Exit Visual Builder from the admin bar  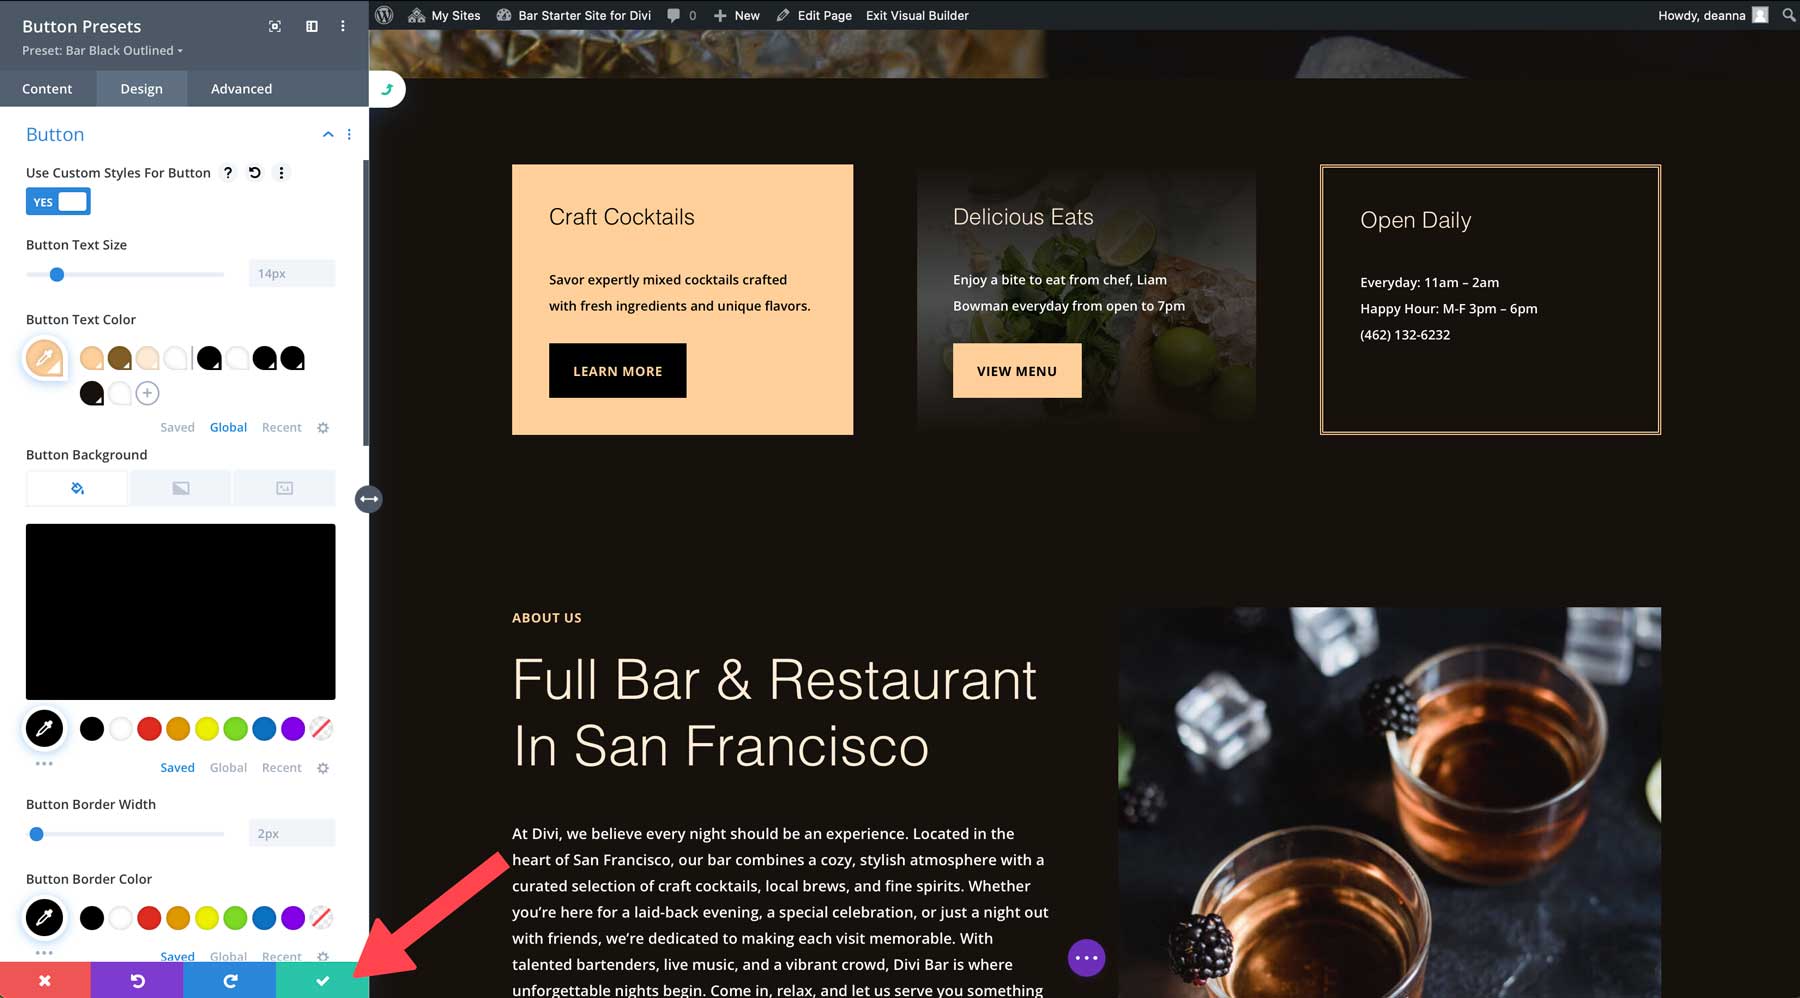[916, 15]
